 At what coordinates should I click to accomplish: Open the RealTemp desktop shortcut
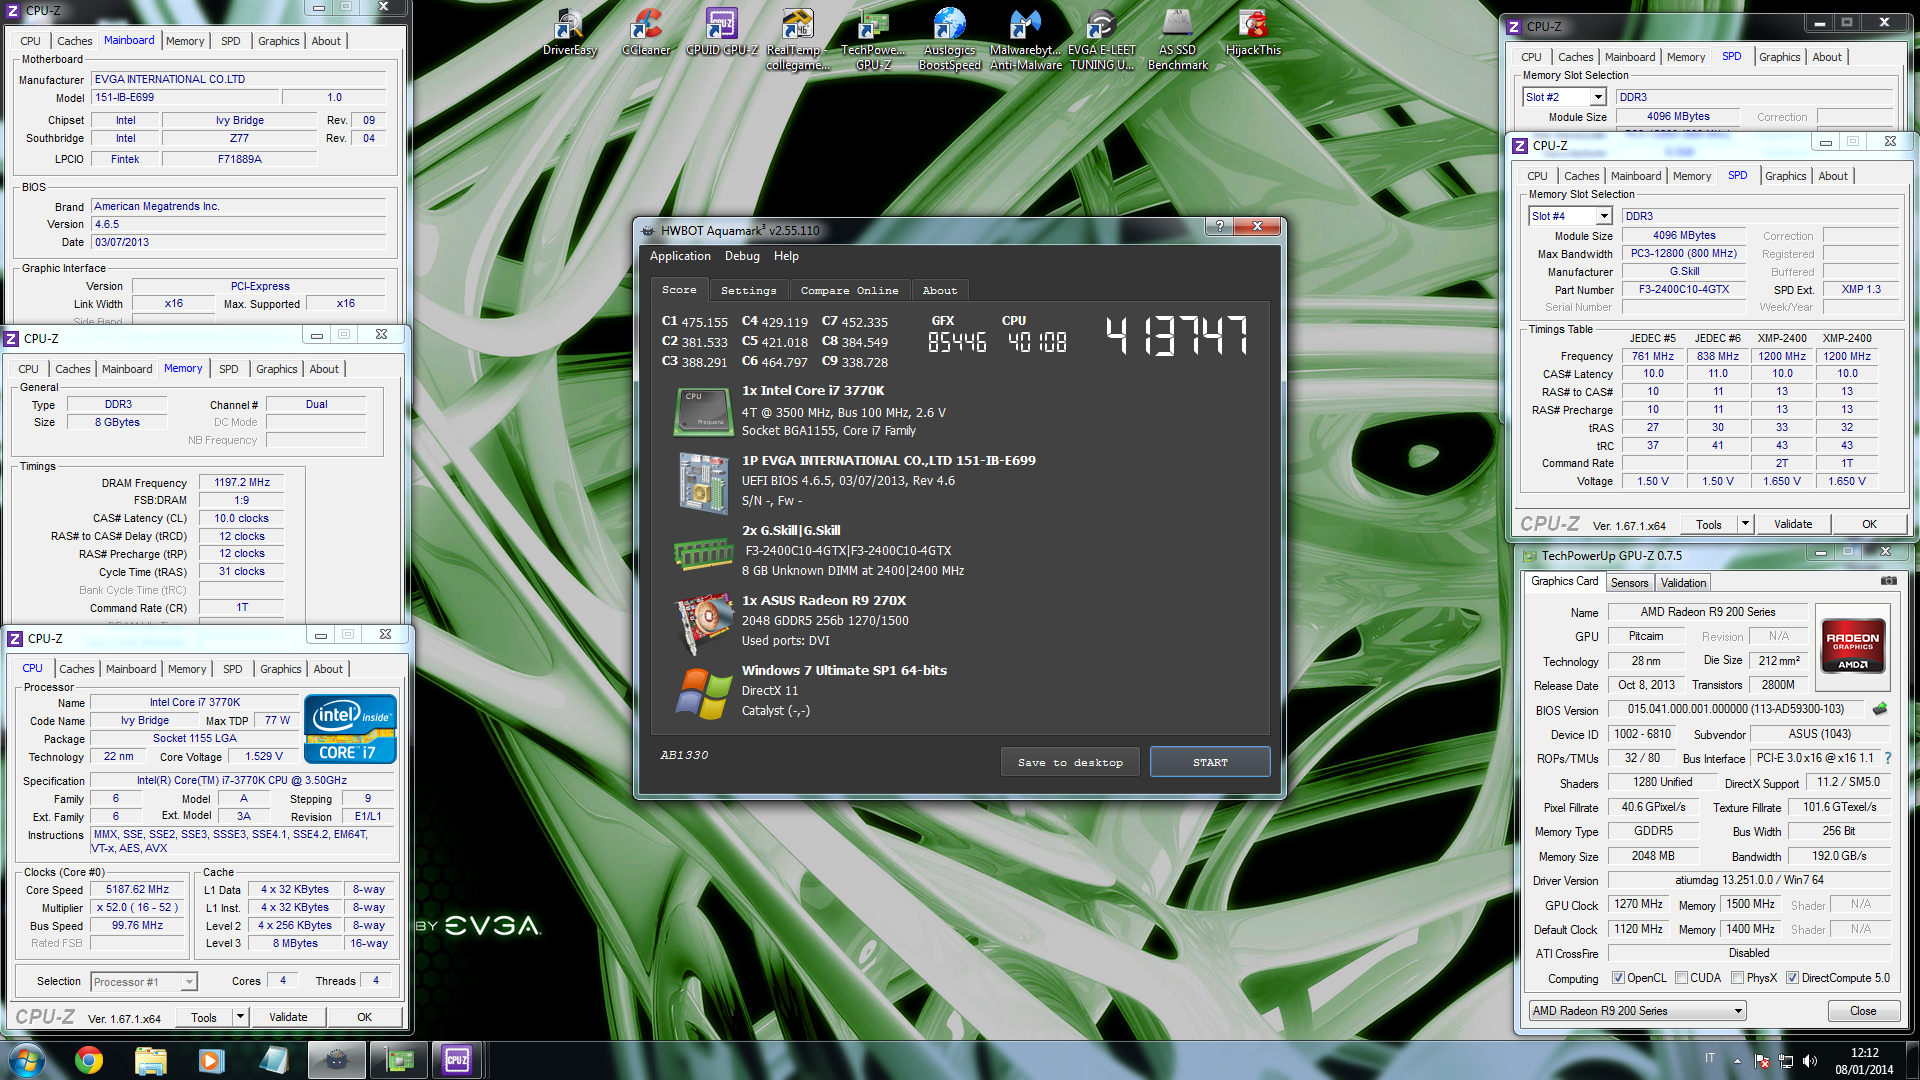pos(797,39)
